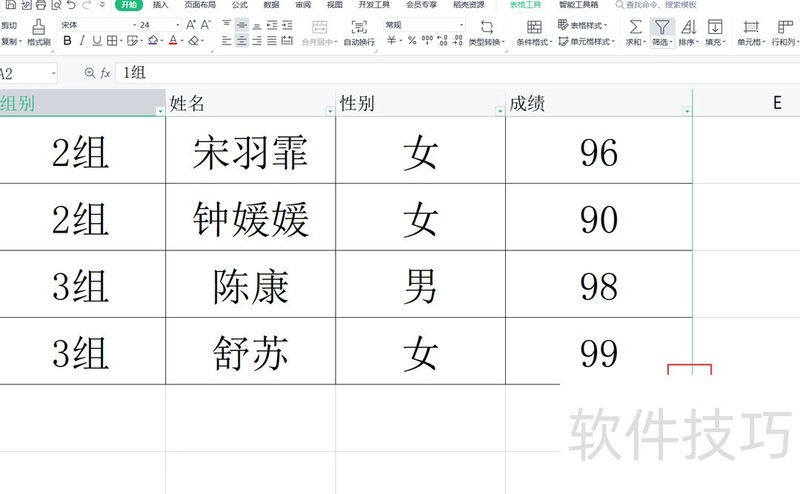Click the fill color bucket icon
Viewport: 800px width, 494px height.
point(153,40)
